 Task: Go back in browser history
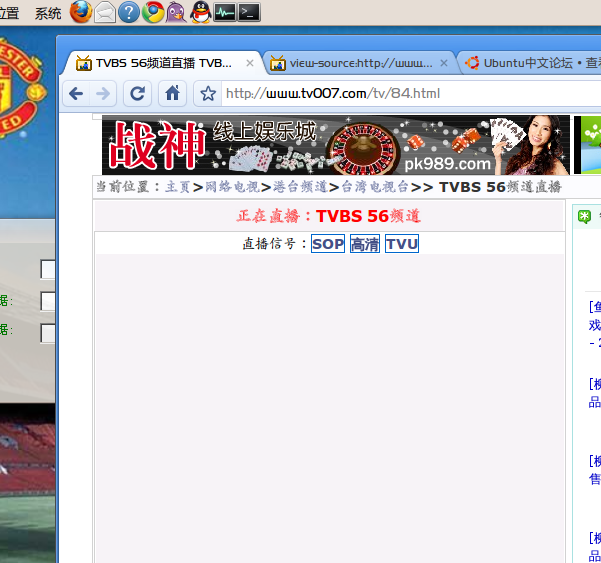point(76,94)
